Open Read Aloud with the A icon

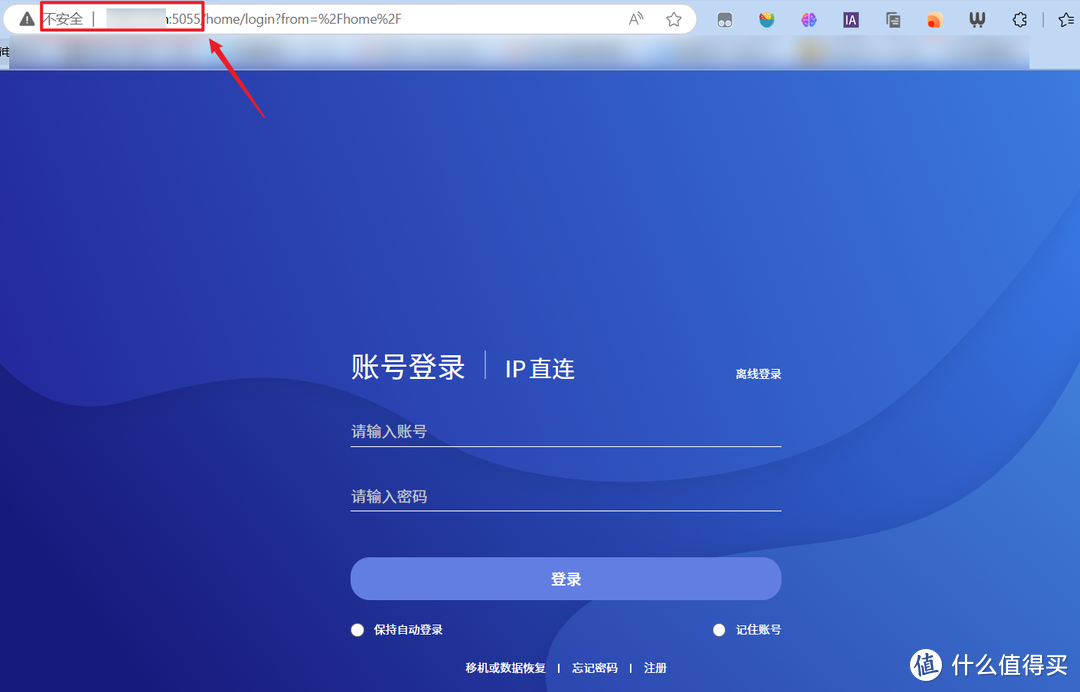(x=636, y=18)
